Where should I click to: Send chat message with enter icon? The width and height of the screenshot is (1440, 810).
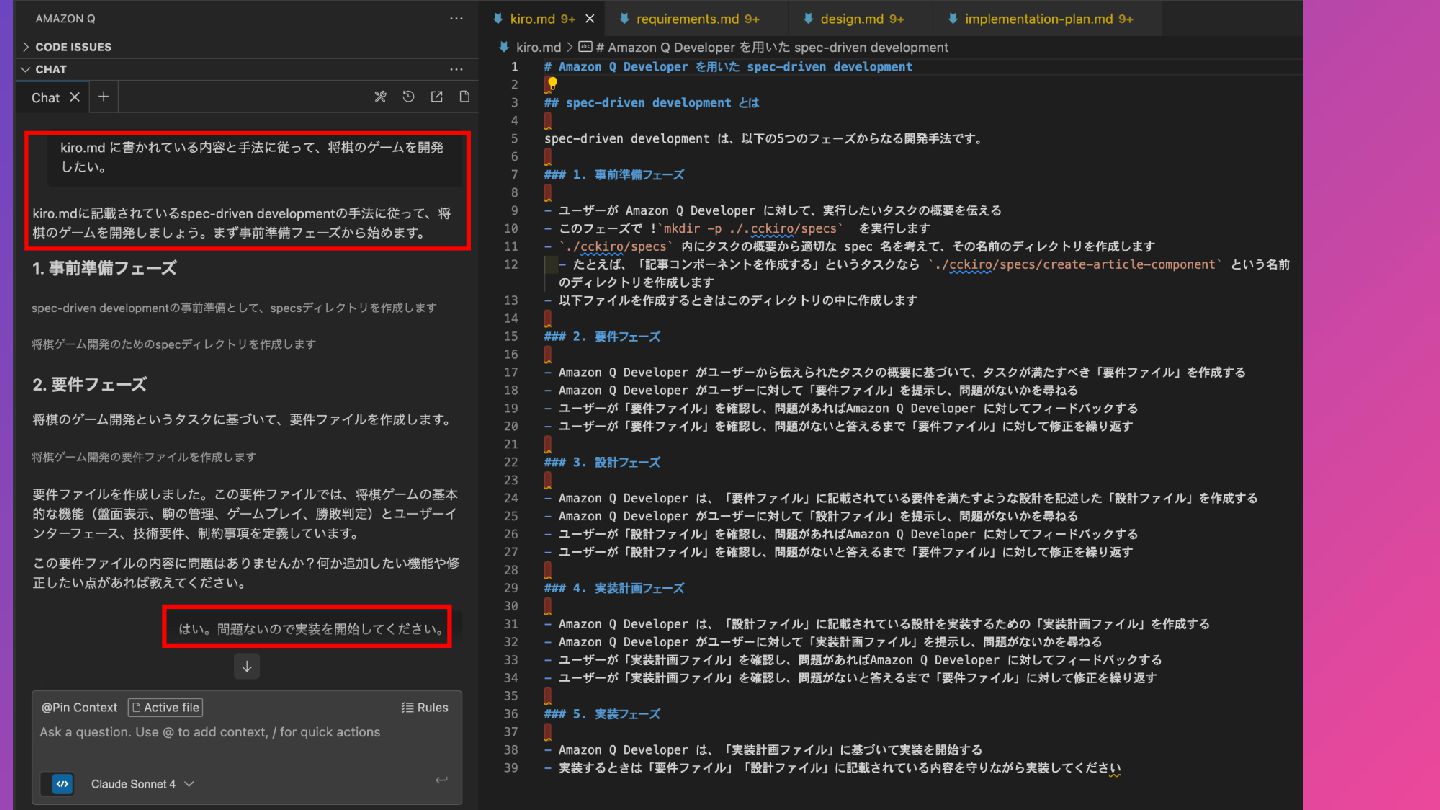(441, 781)
